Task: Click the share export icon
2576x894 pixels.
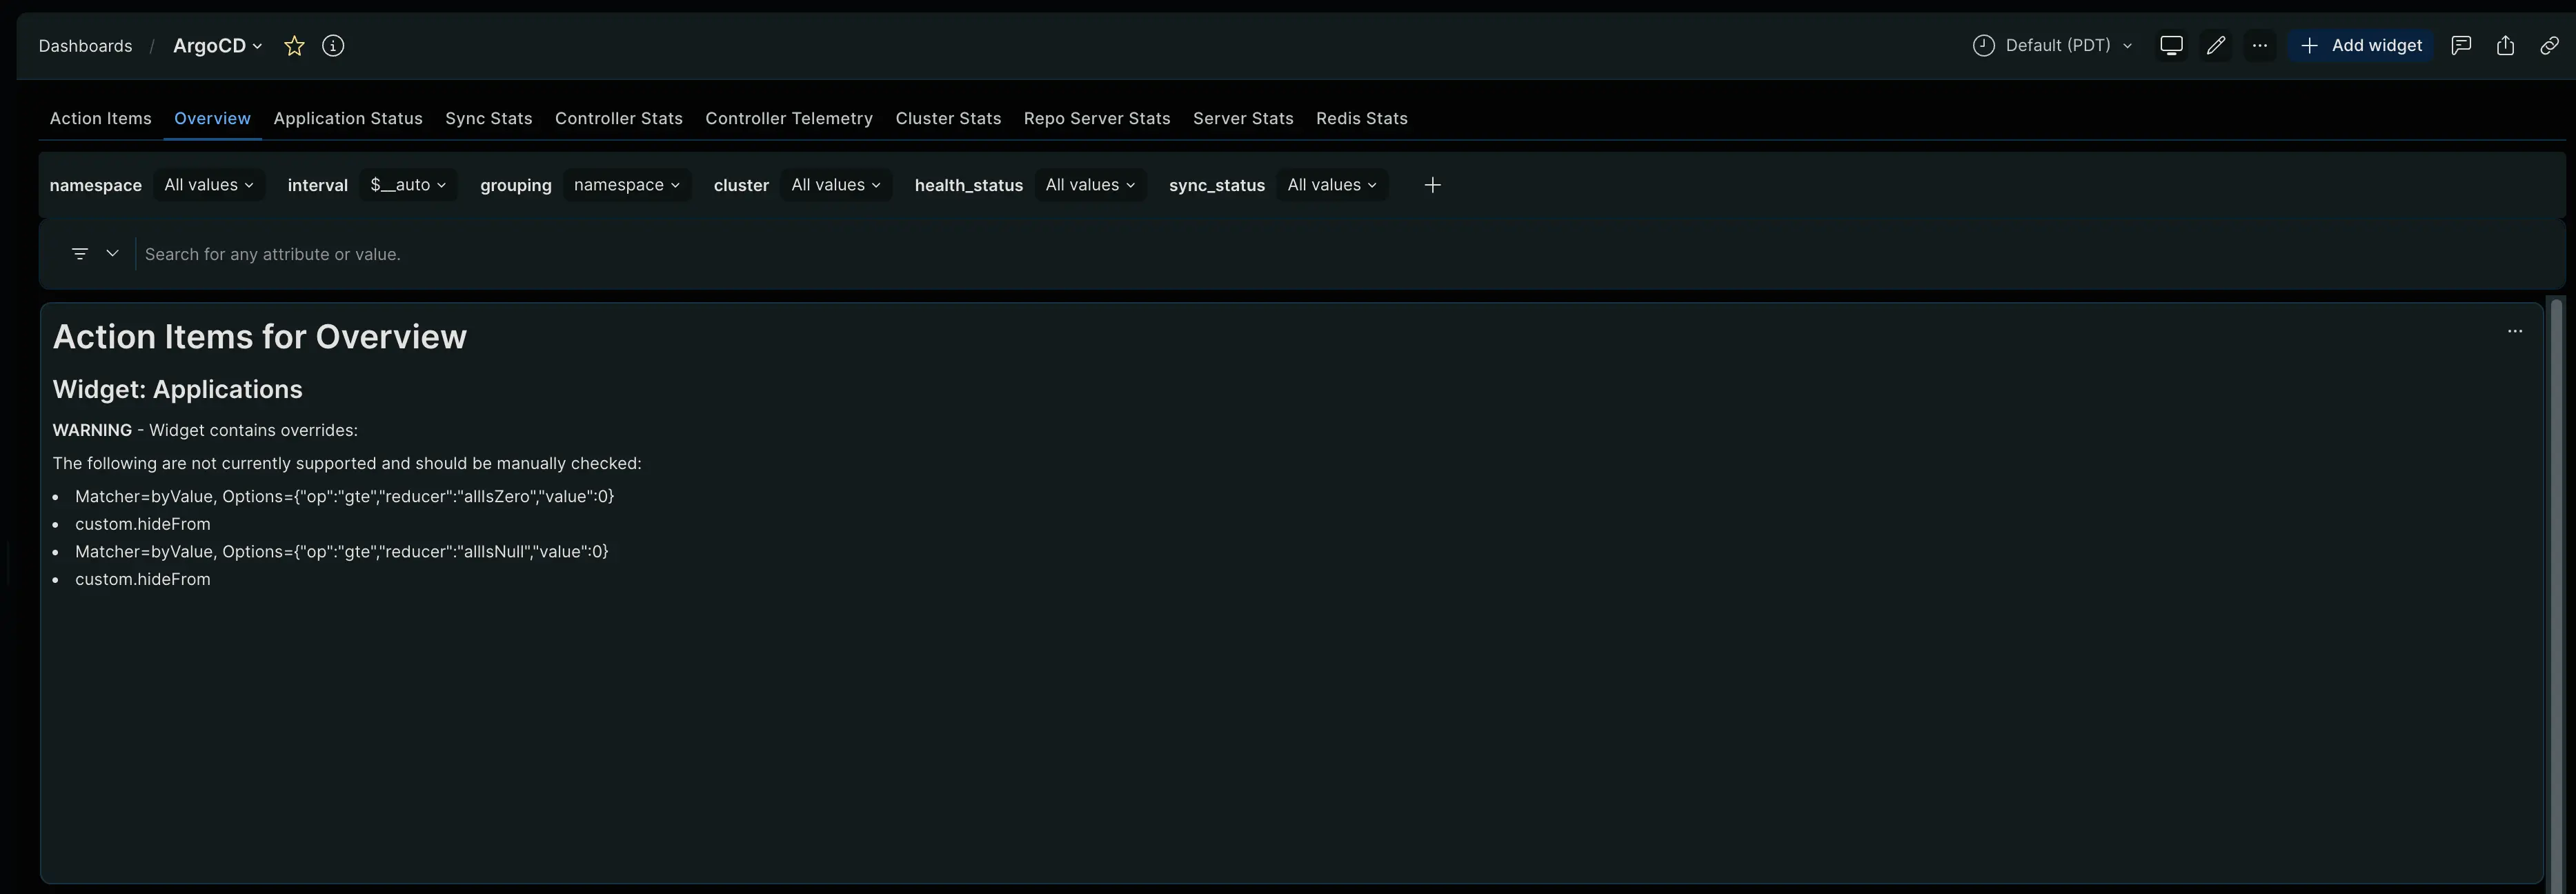Action: coord(2505,46)
